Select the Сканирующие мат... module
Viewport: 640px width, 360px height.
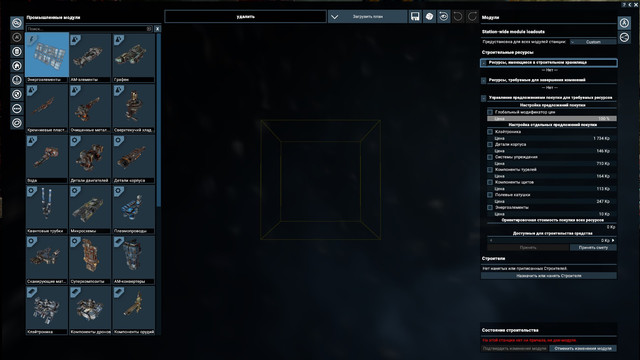(x=47, y=260)
